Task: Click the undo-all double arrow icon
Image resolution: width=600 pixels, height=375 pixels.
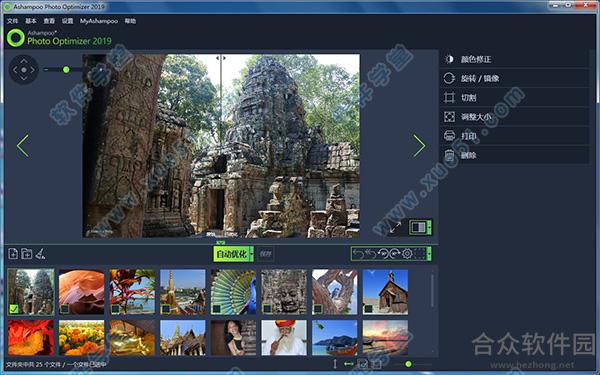Action: (x=370, y=254)
